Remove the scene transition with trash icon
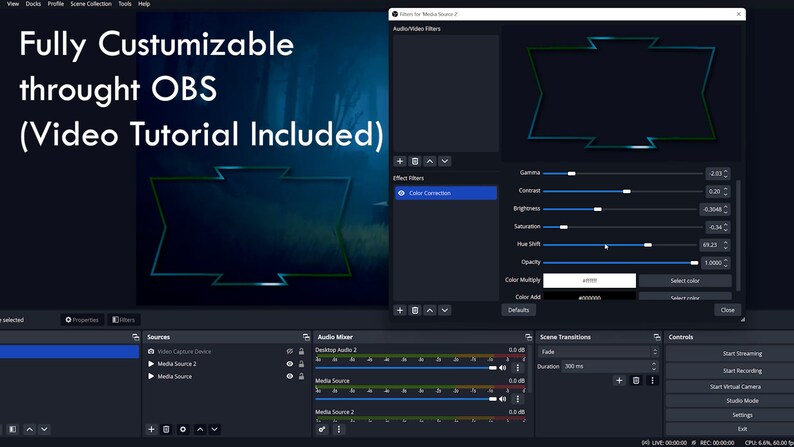 pos(636,380)
